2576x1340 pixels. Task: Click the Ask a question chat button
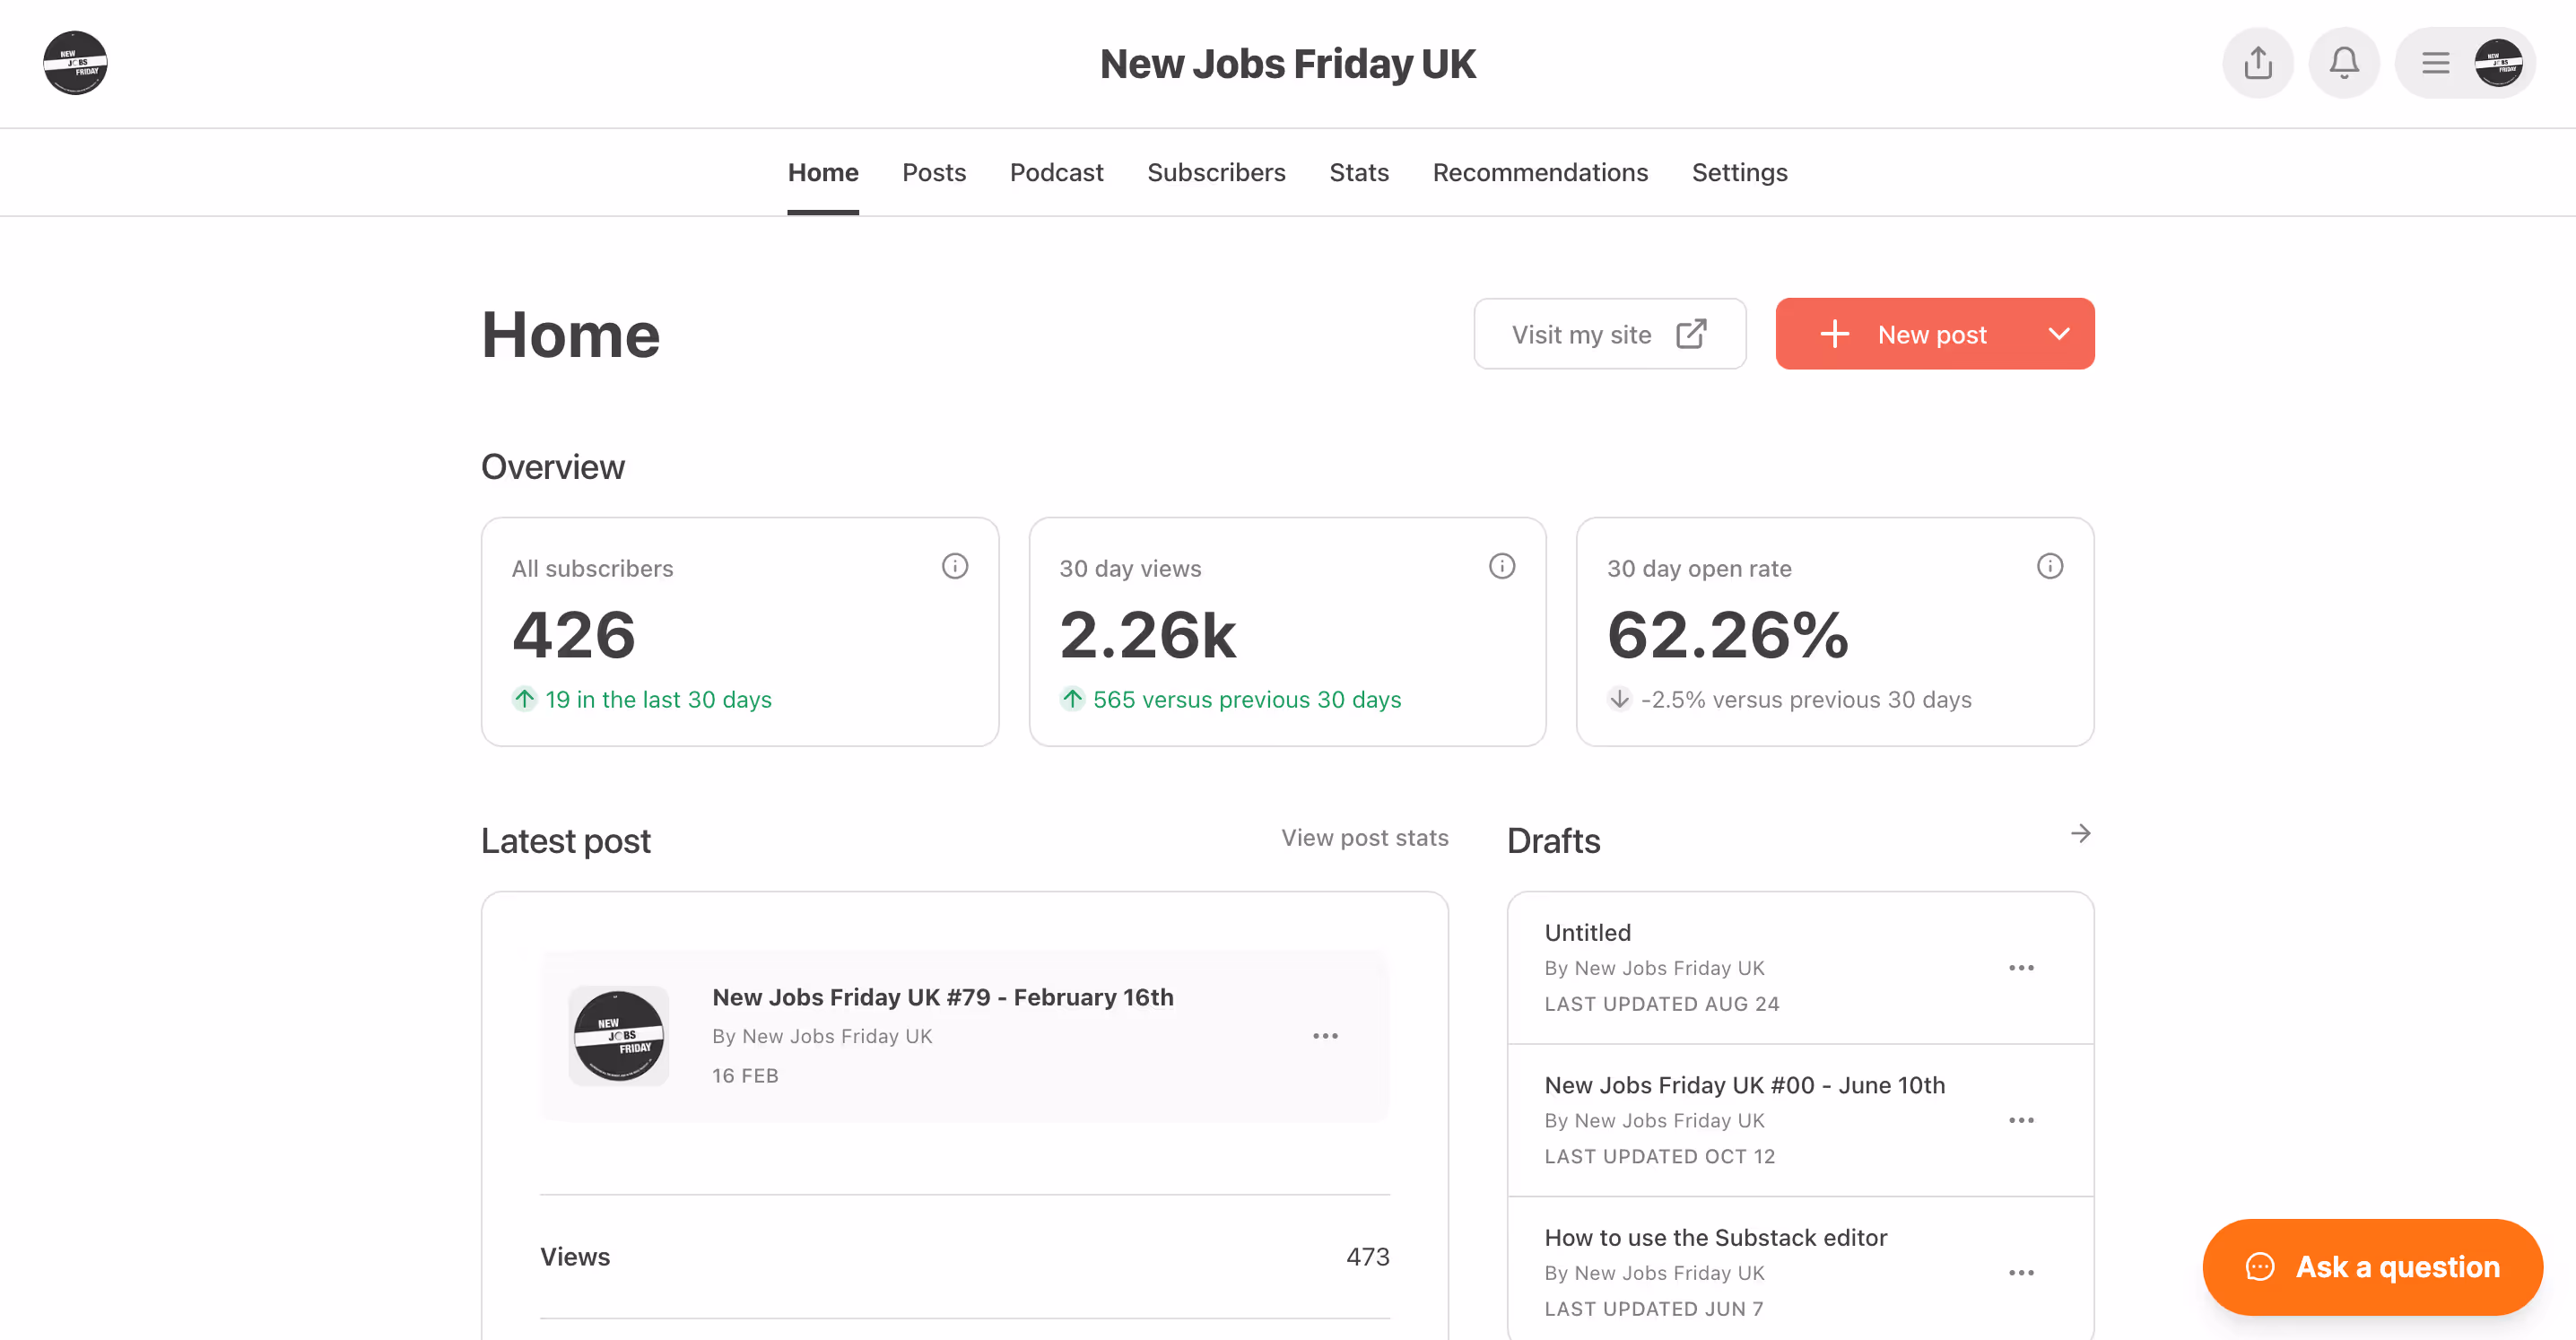click(2372, 1267)
